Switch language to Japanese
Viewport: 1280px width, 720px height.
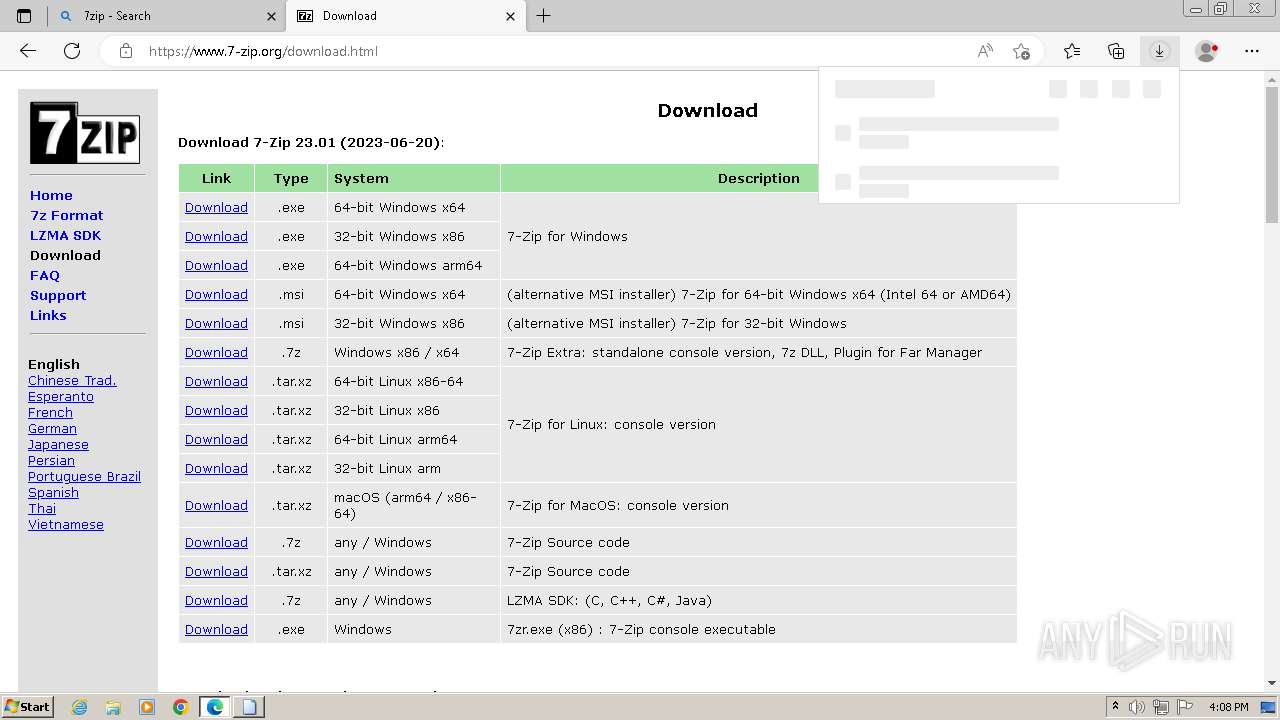pos(58,444)
